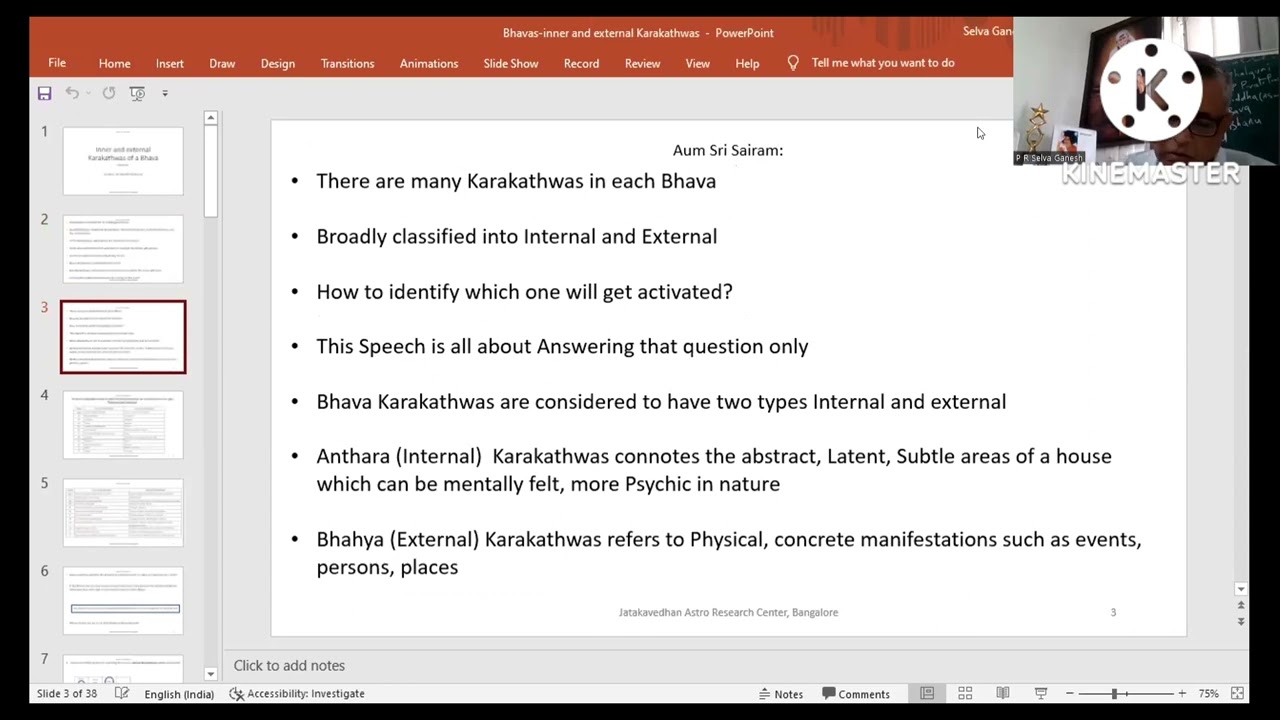
Task: Toggle the Comments pane button
Action: [856, 693]
